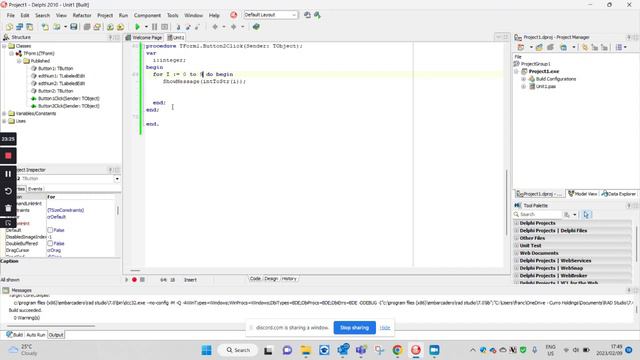Click the (TSizeConstraints) property value
This screenshot has width=640, height=360.
(66, 210)
